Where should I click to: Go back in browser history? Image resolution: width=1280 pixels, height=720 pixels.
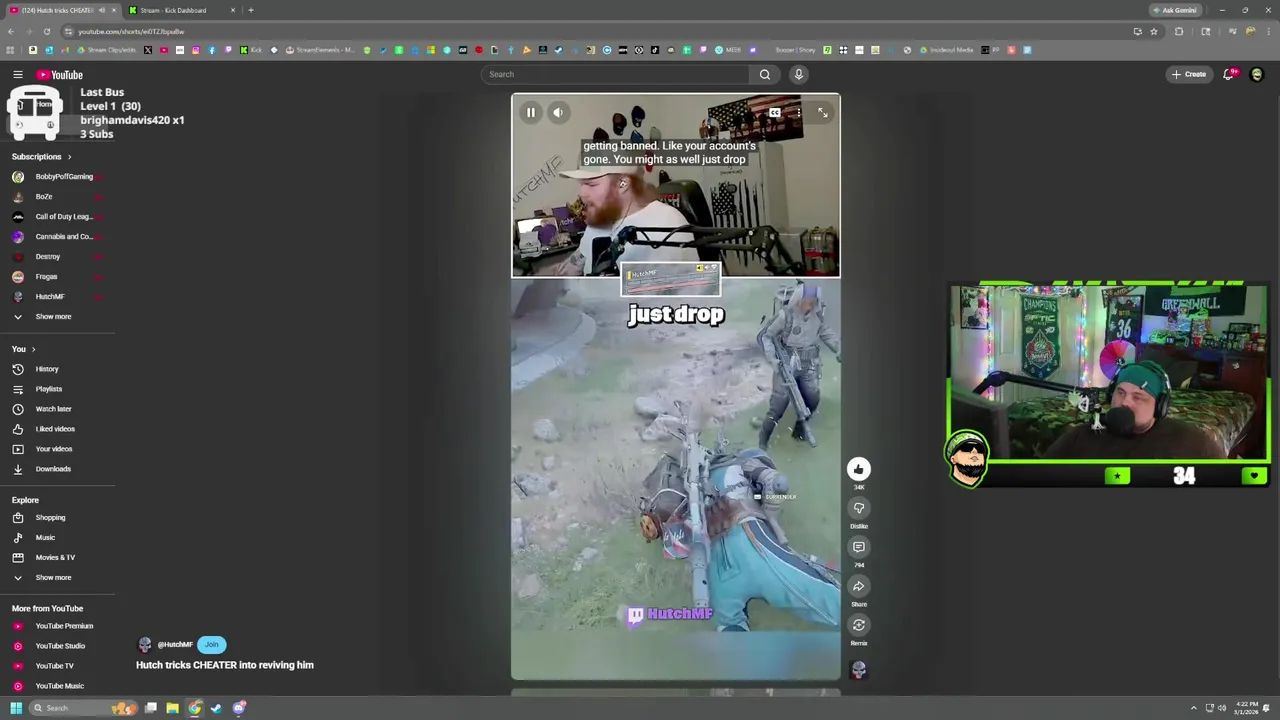pos(11,32)
